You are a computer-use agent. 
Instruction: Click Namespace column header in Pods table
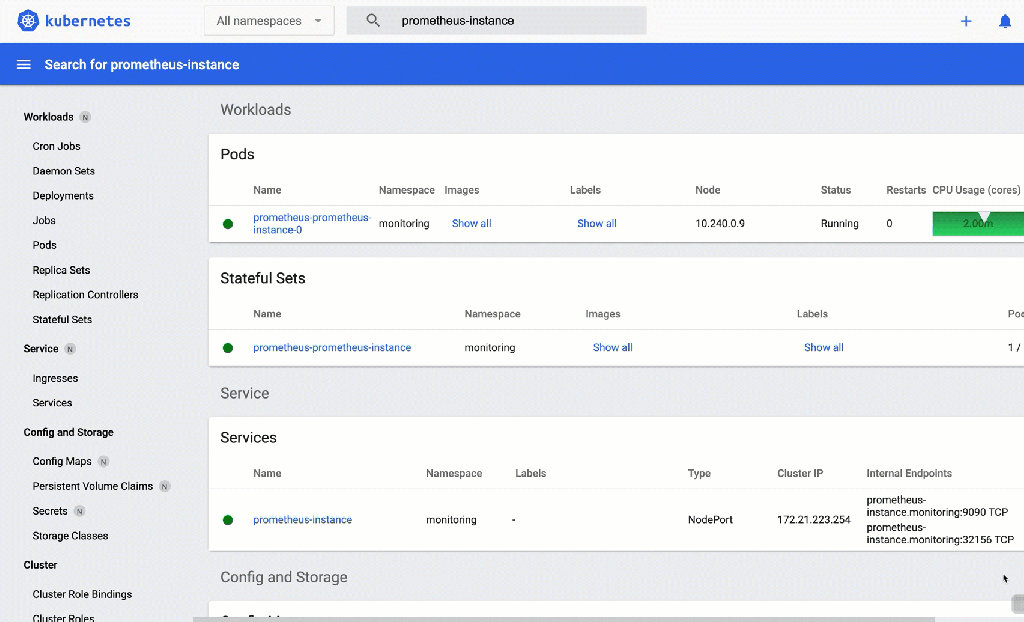coord(407,190)
